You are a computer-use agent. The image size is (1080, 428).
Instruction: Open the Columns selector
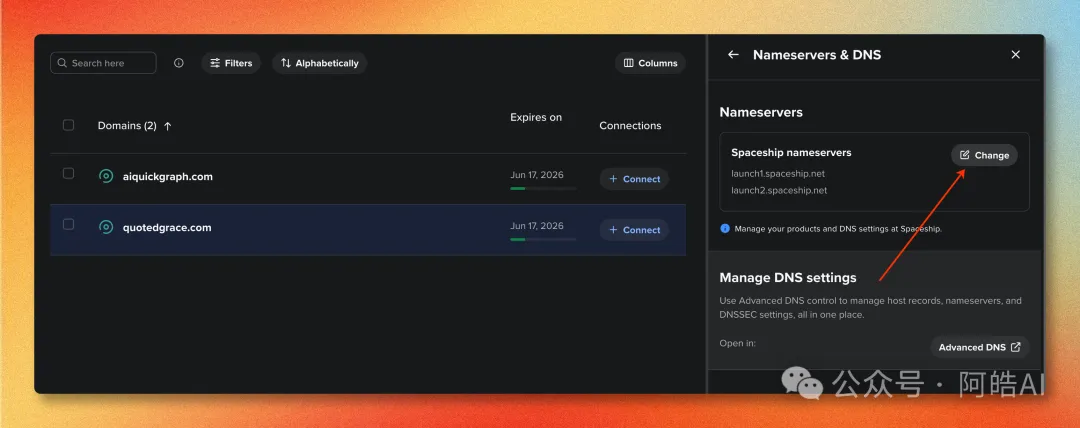pyautogui.click(x=650, y=63)
